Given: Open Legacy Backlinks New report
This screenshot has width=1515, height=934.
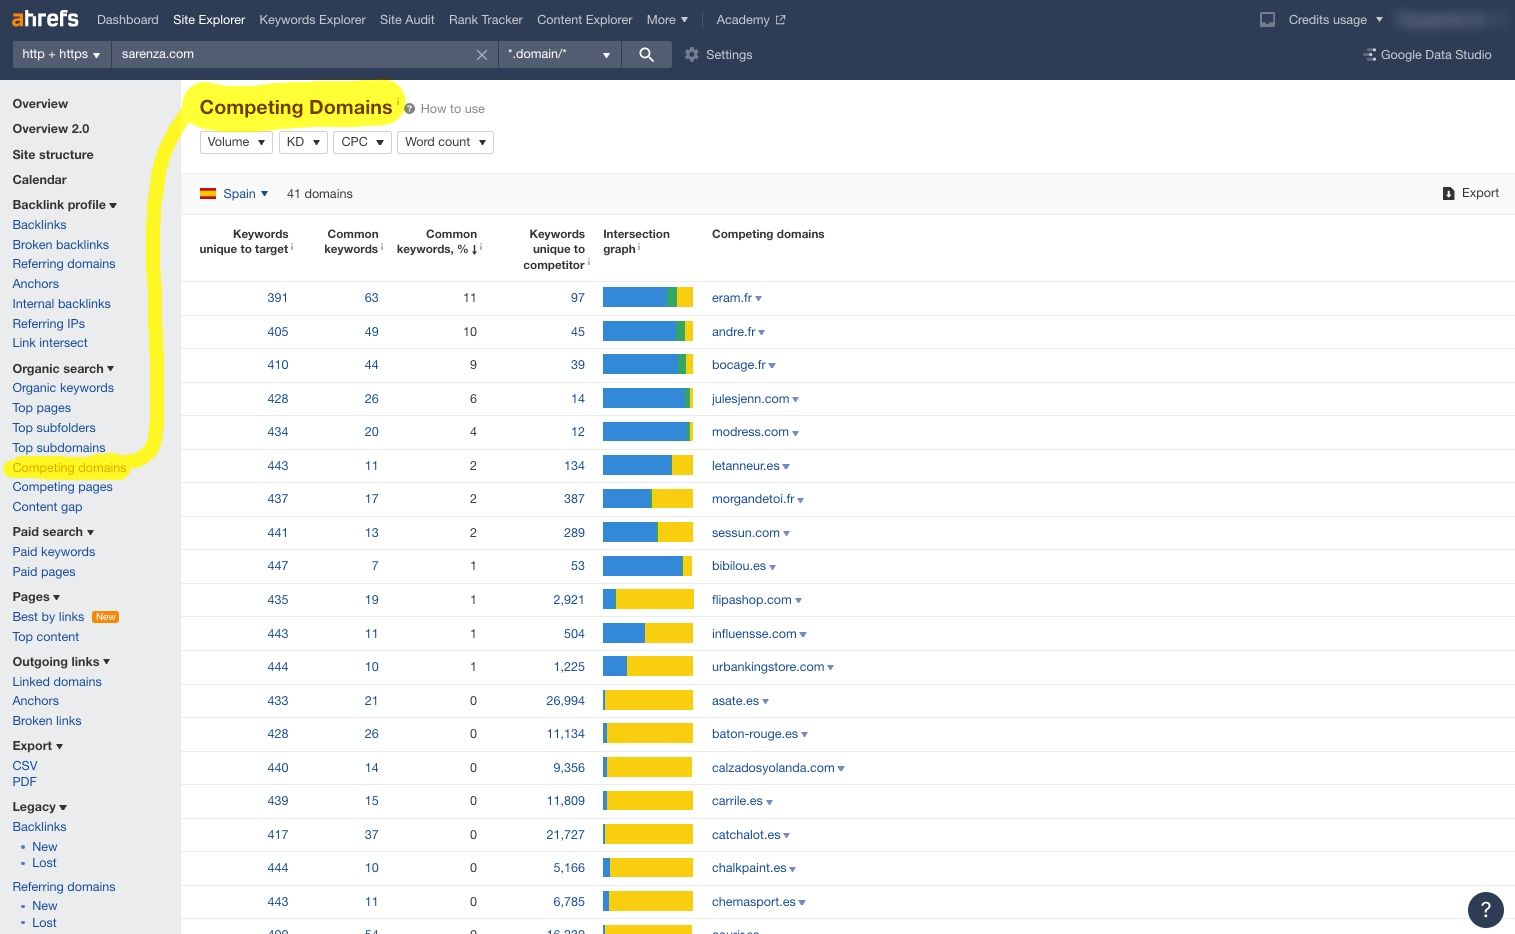Looking at the screenshot, I should click(x=45, y=847).
